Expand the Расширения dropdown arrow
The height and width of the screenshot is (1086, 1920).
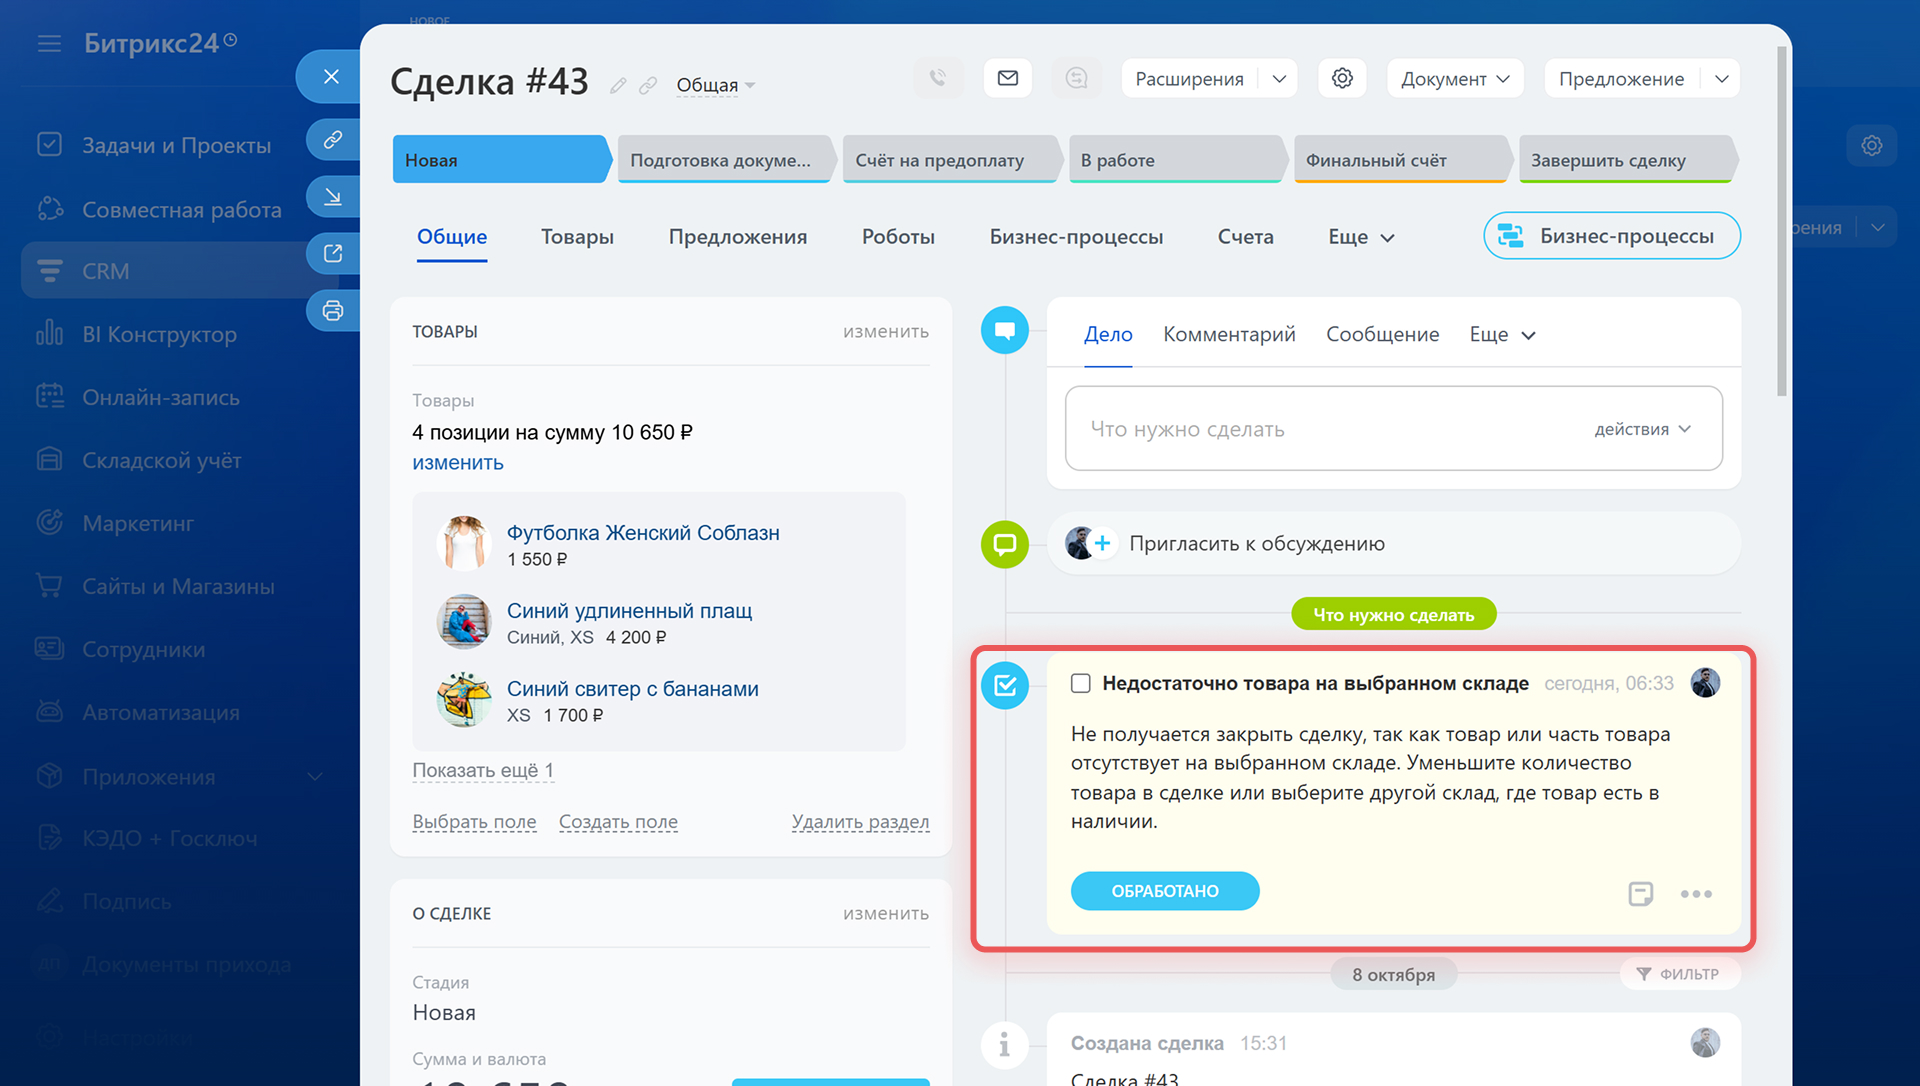point(1279,79)
